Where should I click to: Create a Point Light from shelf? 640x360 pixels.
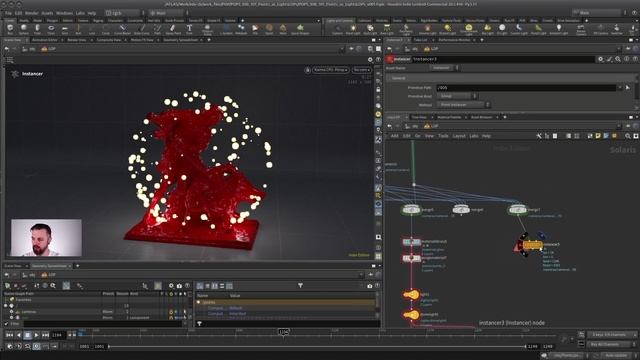tap(353, 29)
